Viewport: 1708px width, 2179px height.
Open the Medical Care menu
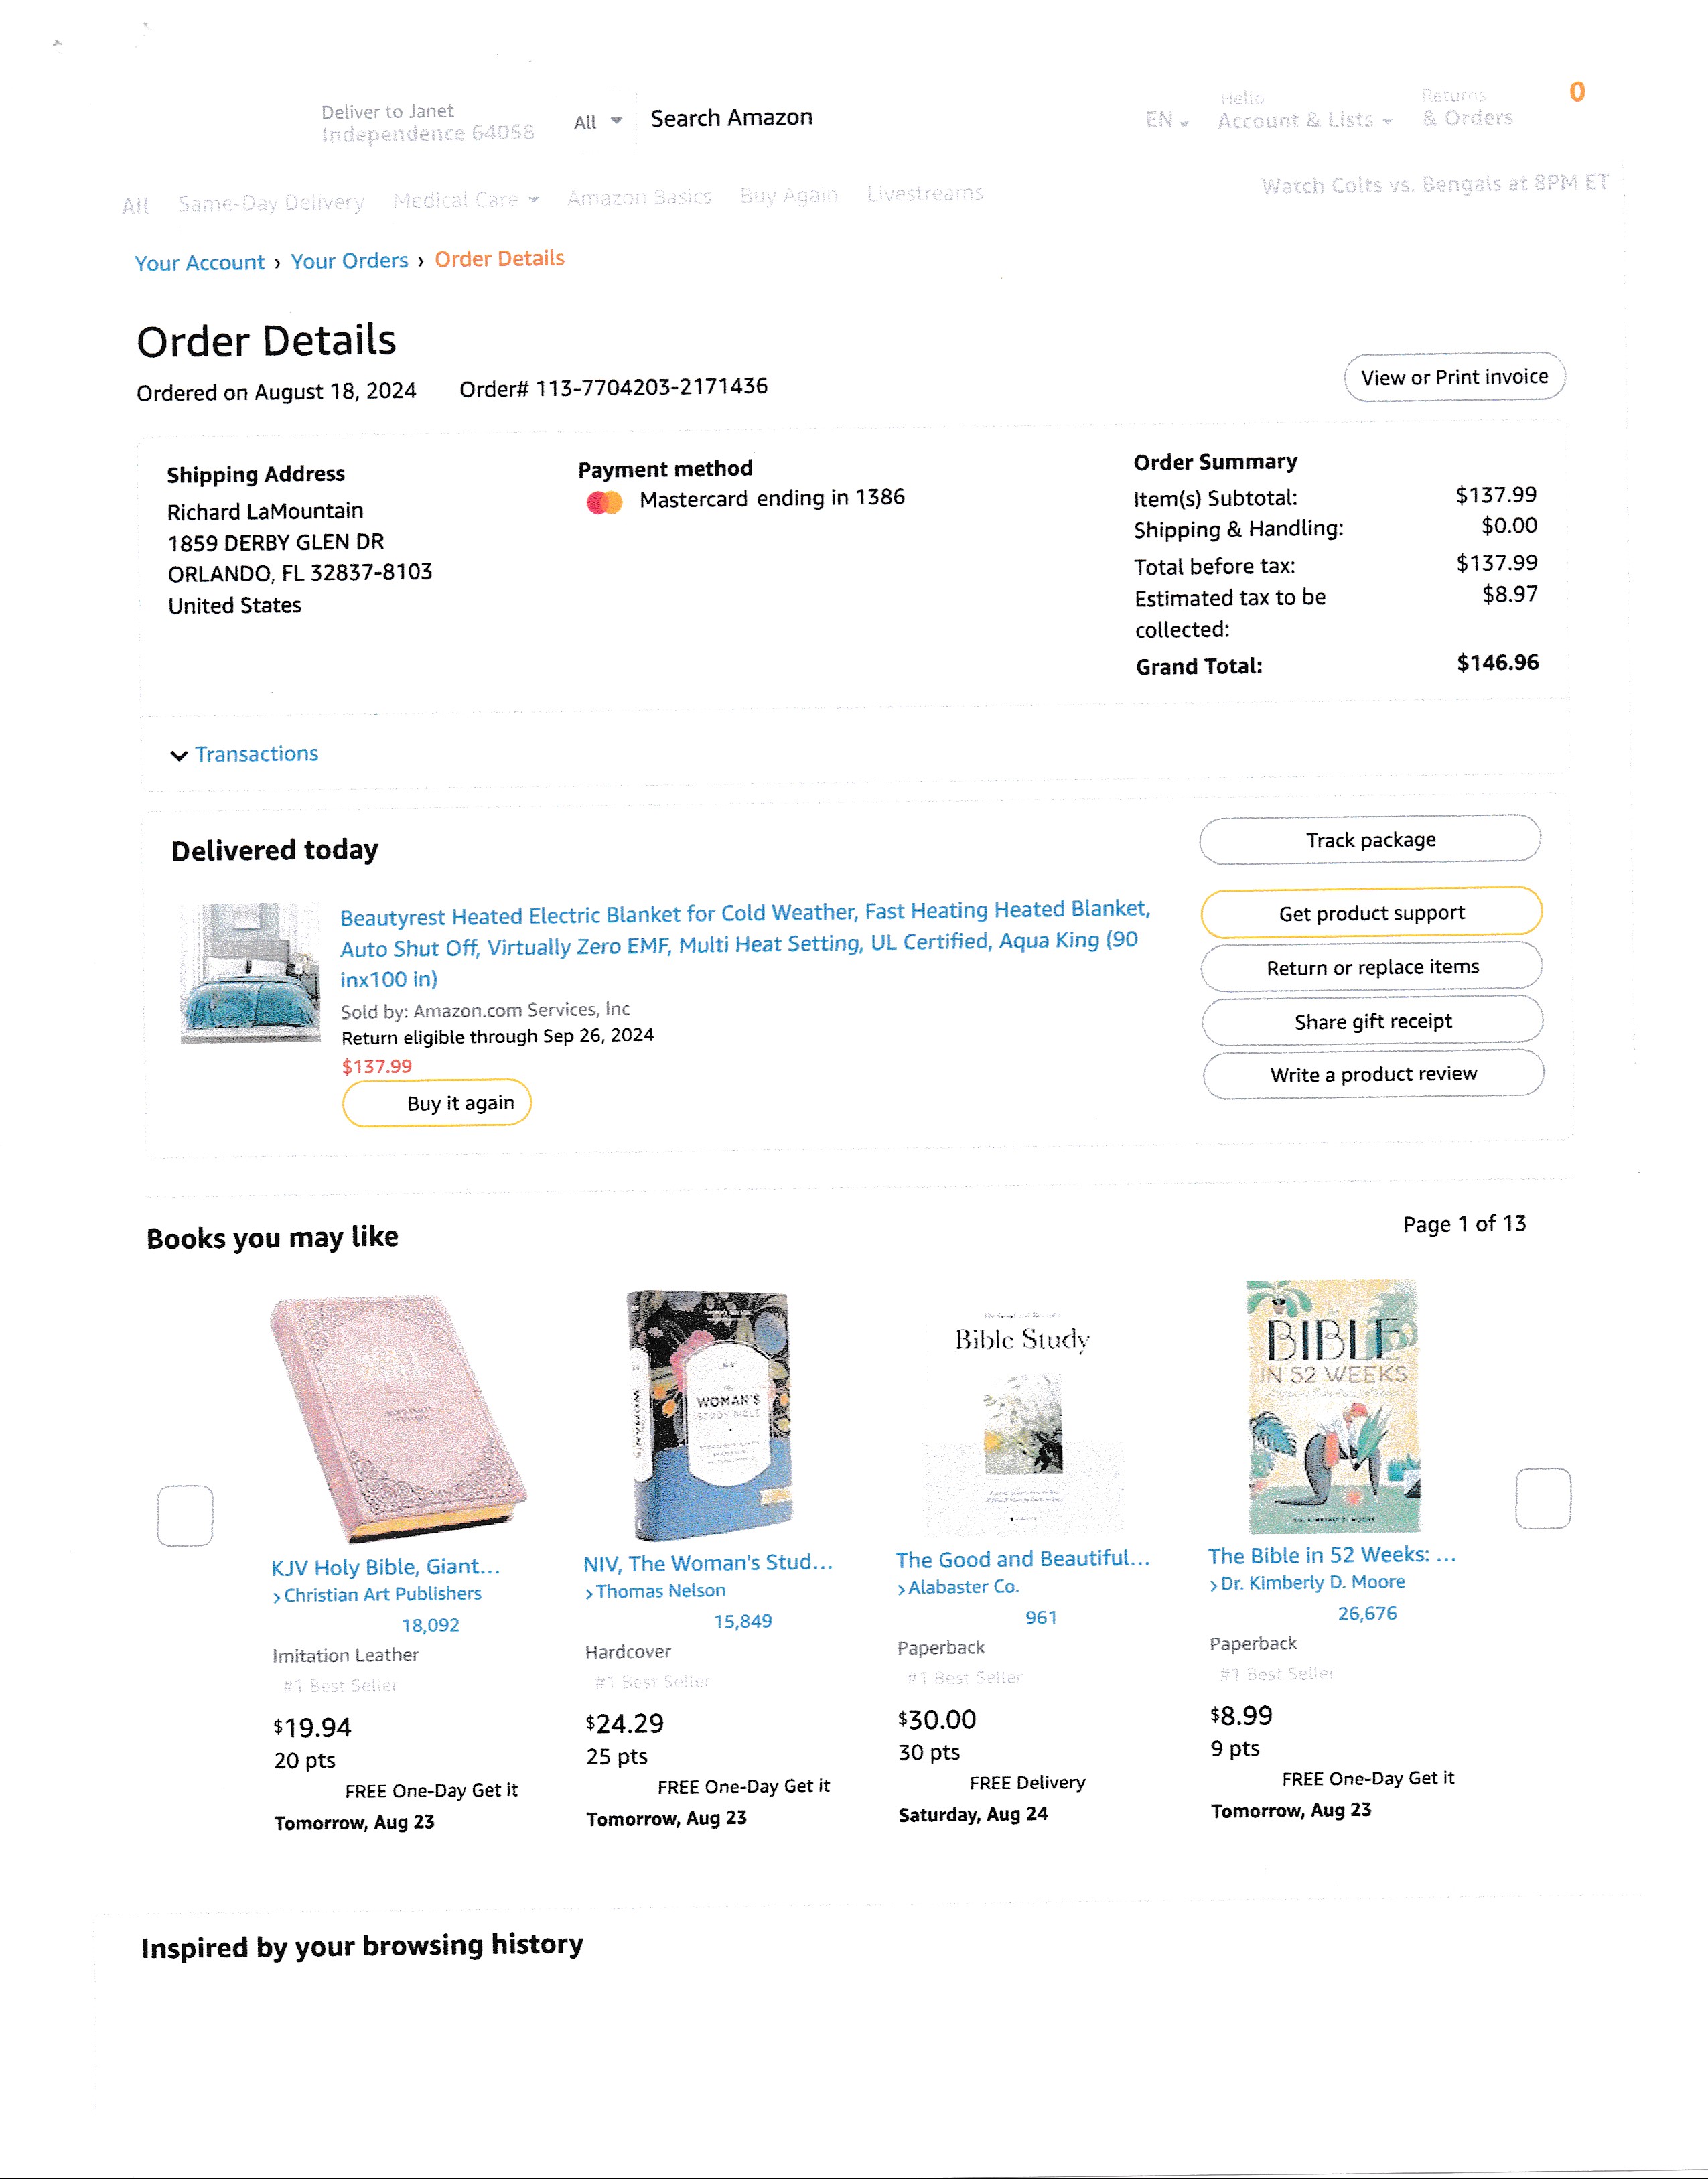pyautogui.click(x=466, y=200)
